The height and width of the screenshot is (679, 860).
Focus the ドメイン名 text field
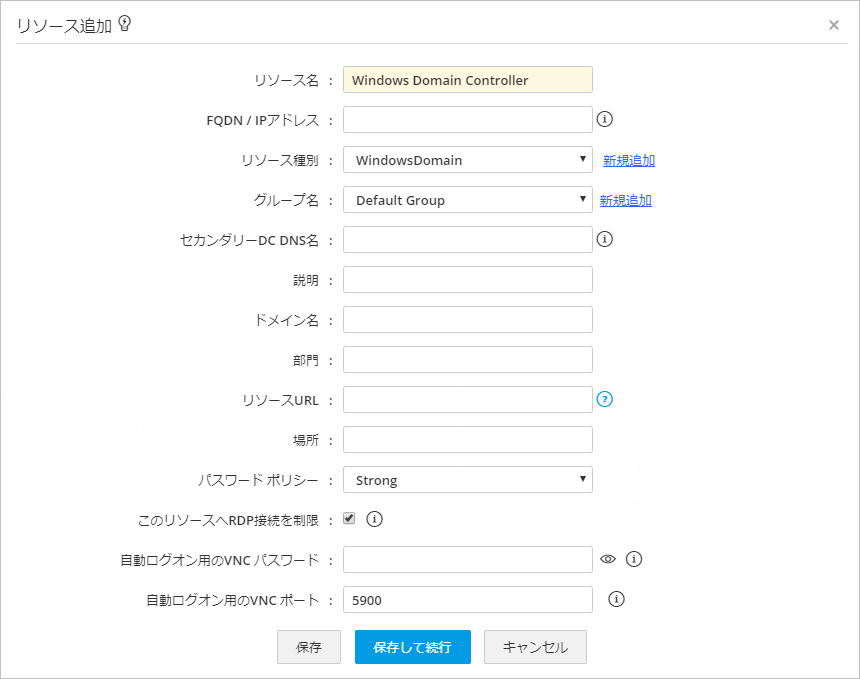coord(468,320)
